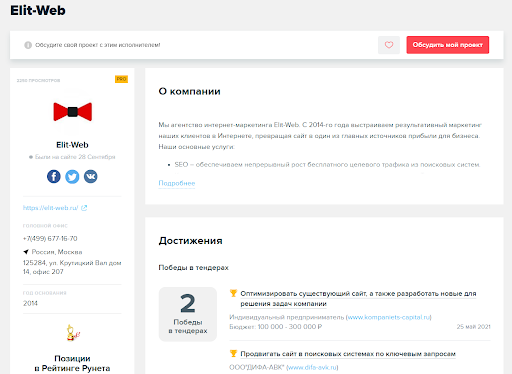Click the '25 мая 2021' tender date
The height and width of the screenshot is (374, 512).
tap(473, 327)
